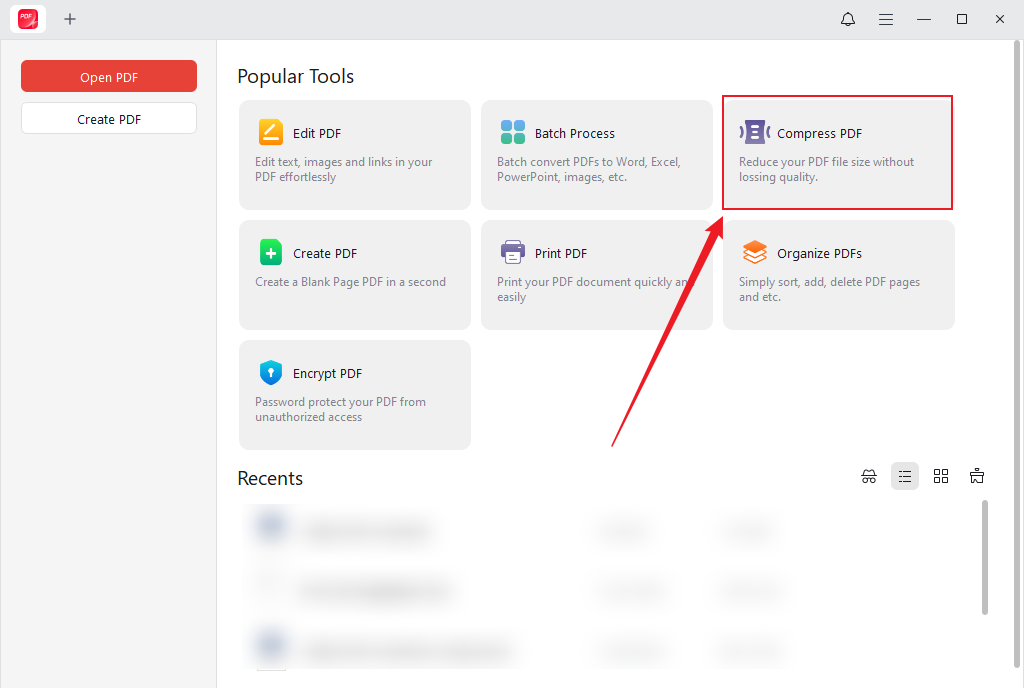
Task: Open the Create PDF tool card
Action: tap(355, 273)
